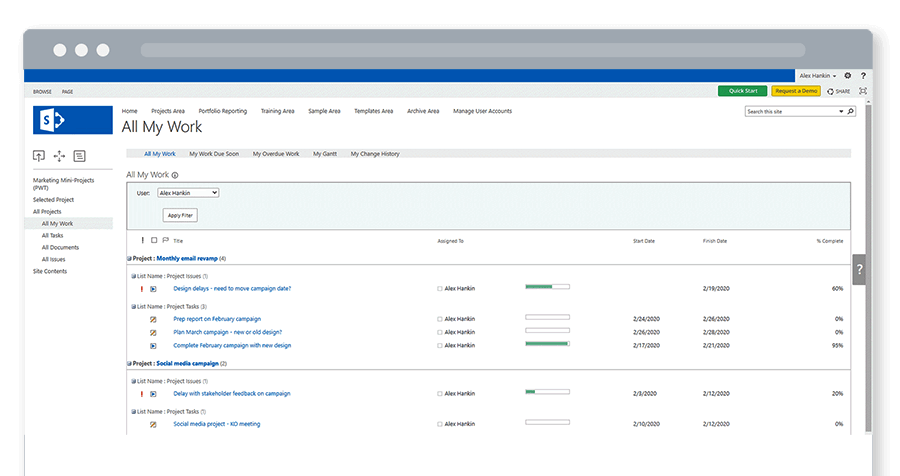Image resolution: width=900 pixels, height=476 pixels.
Task: Switch to the My Overdue Work tab
Action: (276, 154)
